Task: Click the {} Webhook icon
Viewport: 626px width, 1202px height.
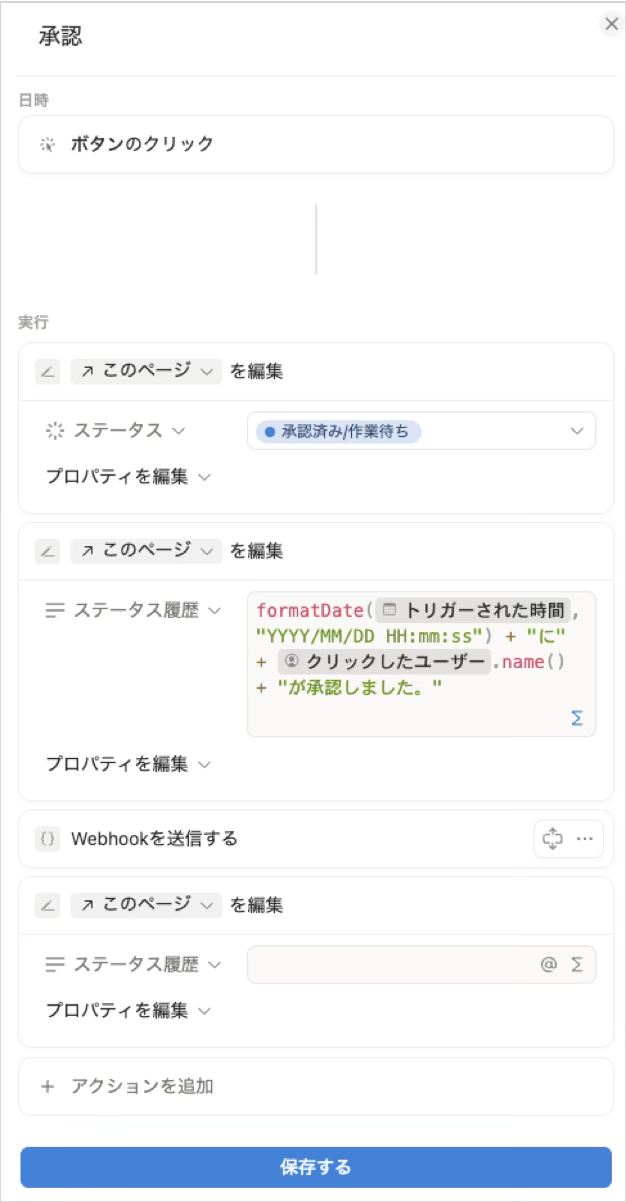Action: [46, 839]
